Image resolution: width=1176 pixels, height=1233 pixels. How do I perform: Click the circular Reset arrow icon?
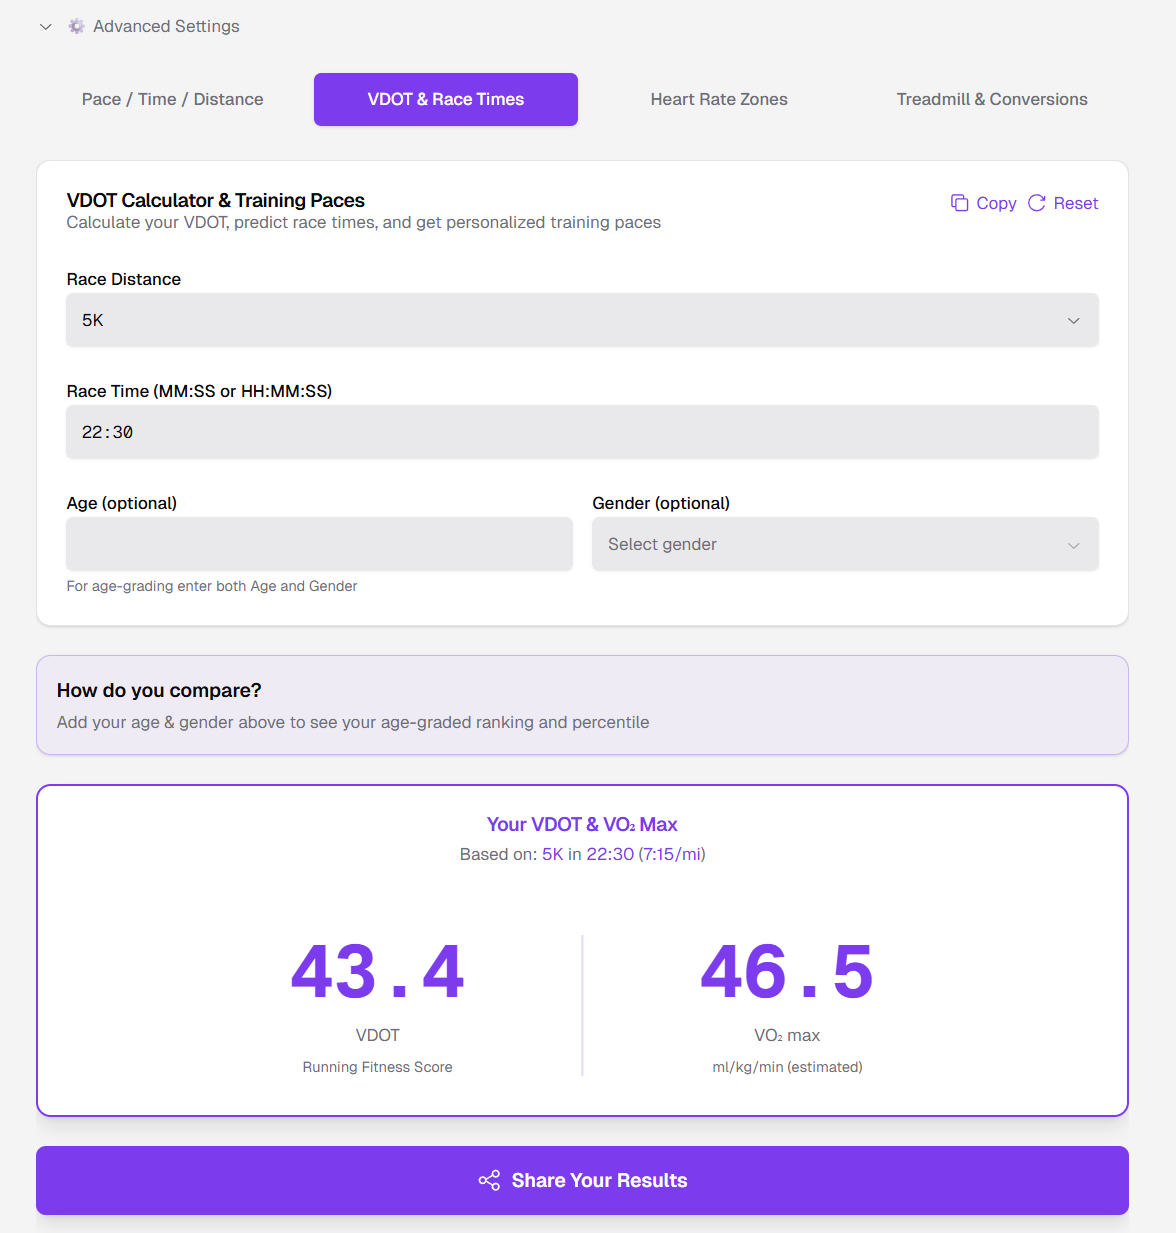(x=1037, y=203)
